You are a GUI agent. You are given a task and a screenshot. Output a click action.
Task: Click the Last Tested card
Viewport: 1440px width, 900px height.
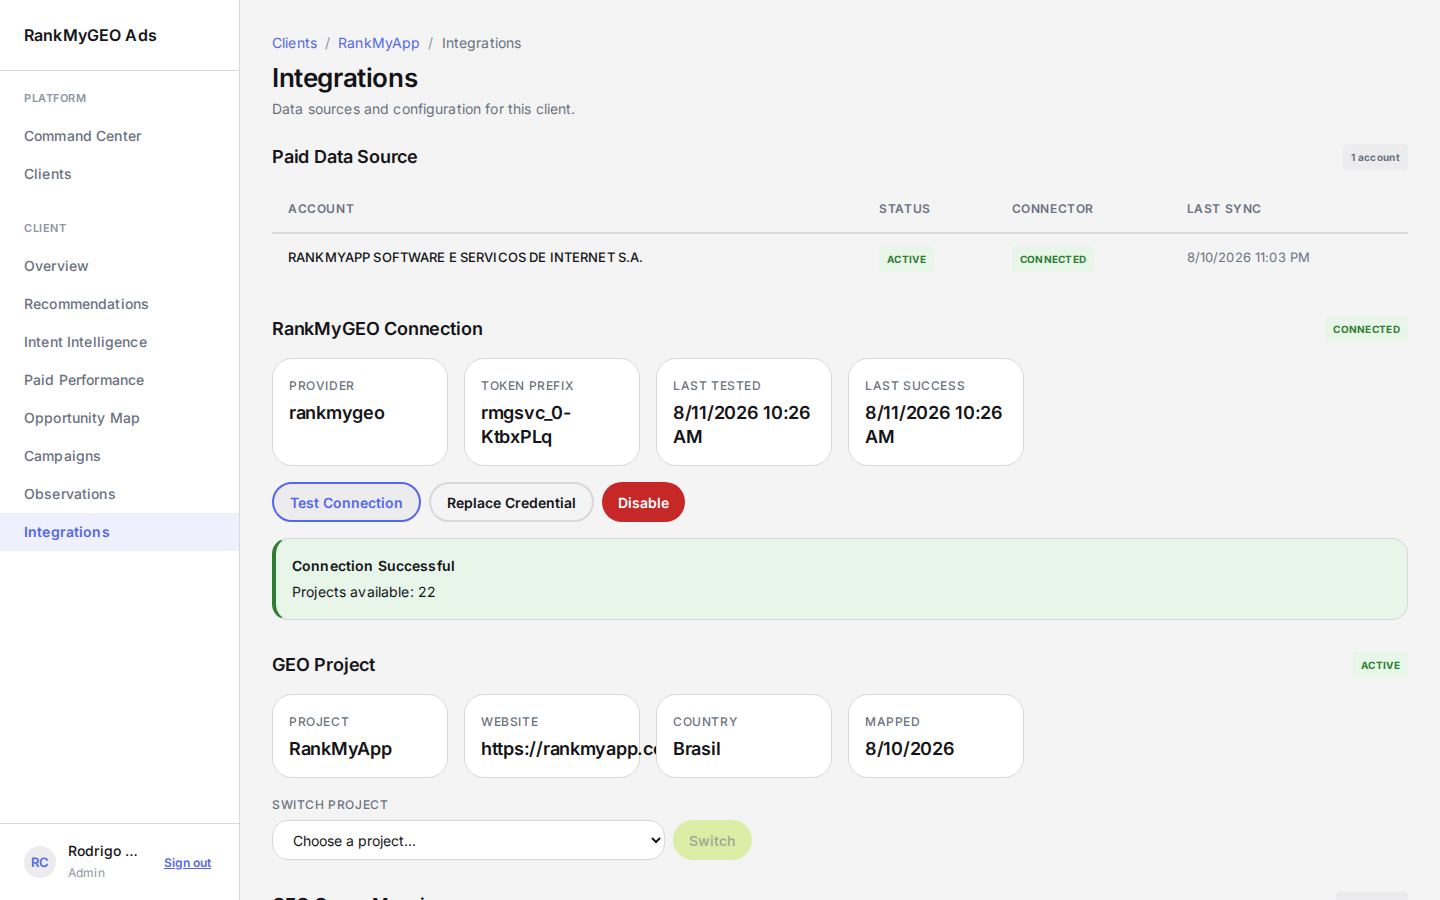tap(744, 412)
